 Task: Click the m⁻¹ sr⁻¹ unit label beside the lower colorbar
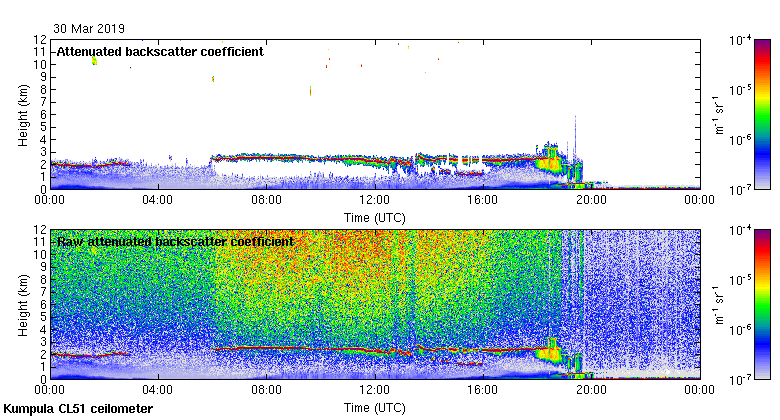click(x=719, y=305)
